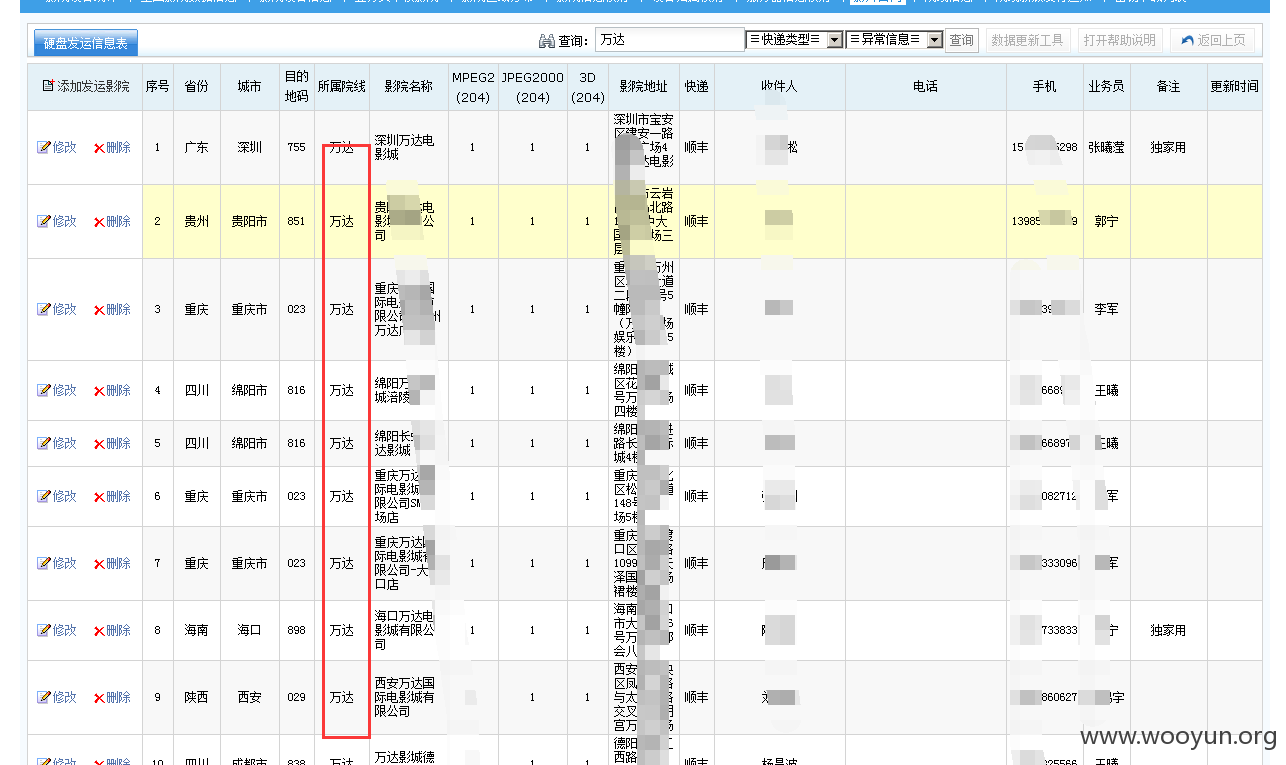
Task: Click the 快递 column header
Action: 696,87
